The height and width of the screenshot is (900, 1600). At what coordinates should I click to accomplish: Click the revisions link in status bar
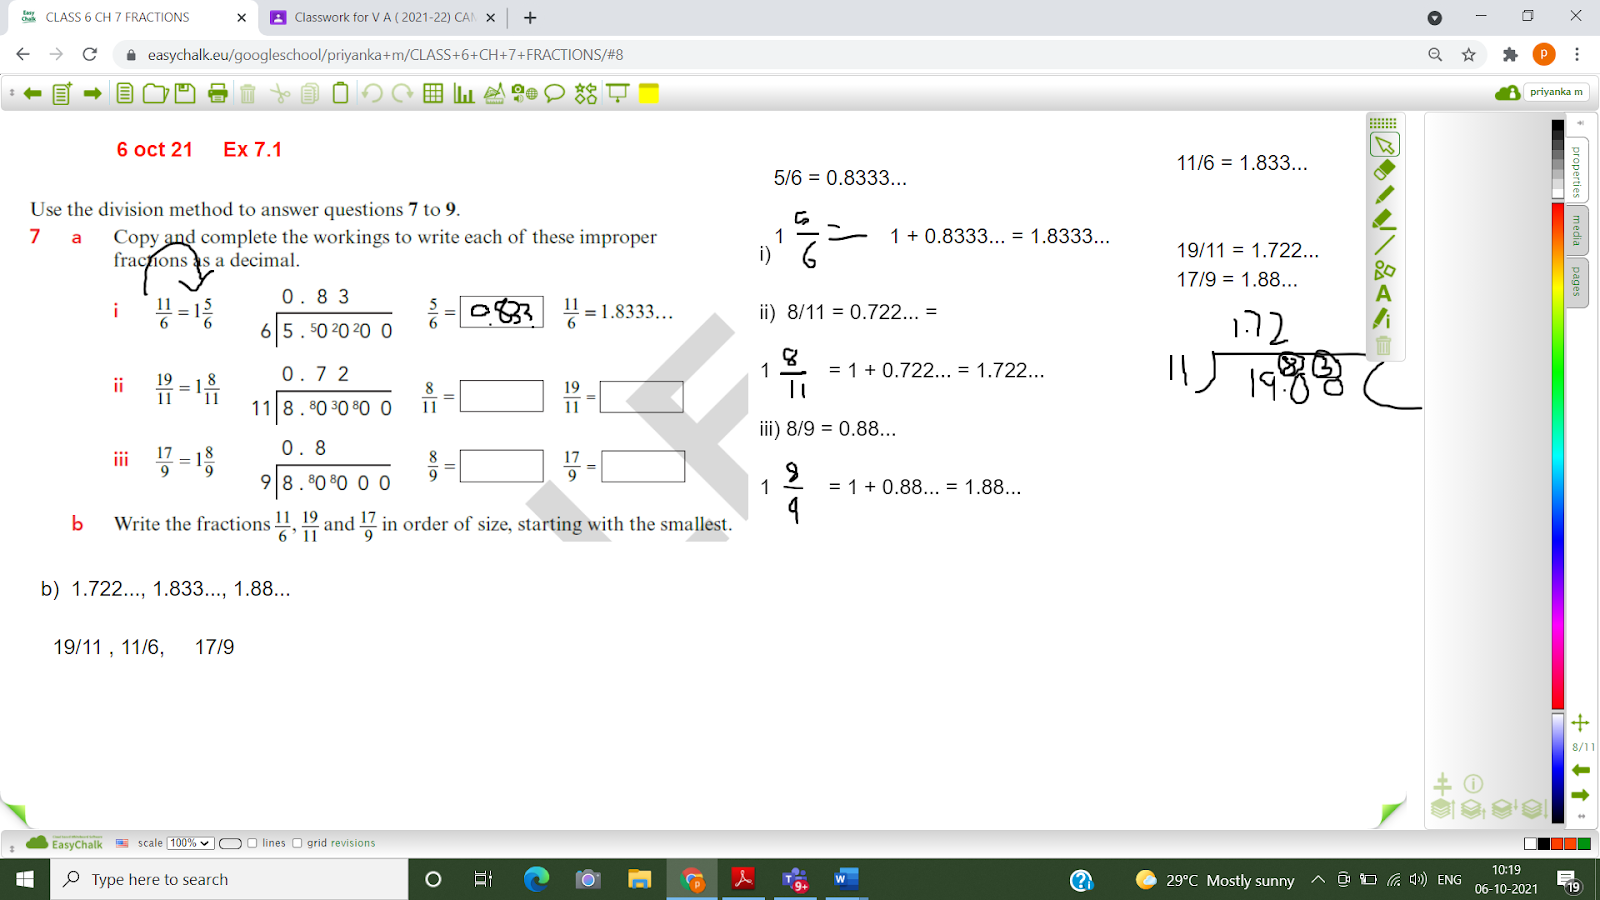(x=355, y=843)
